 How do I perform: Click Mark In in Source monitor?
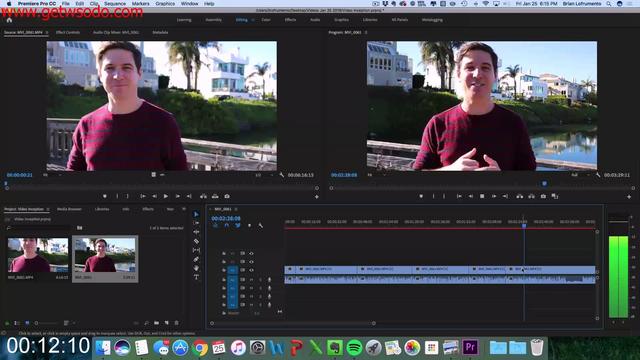click(x=117, y=196)
